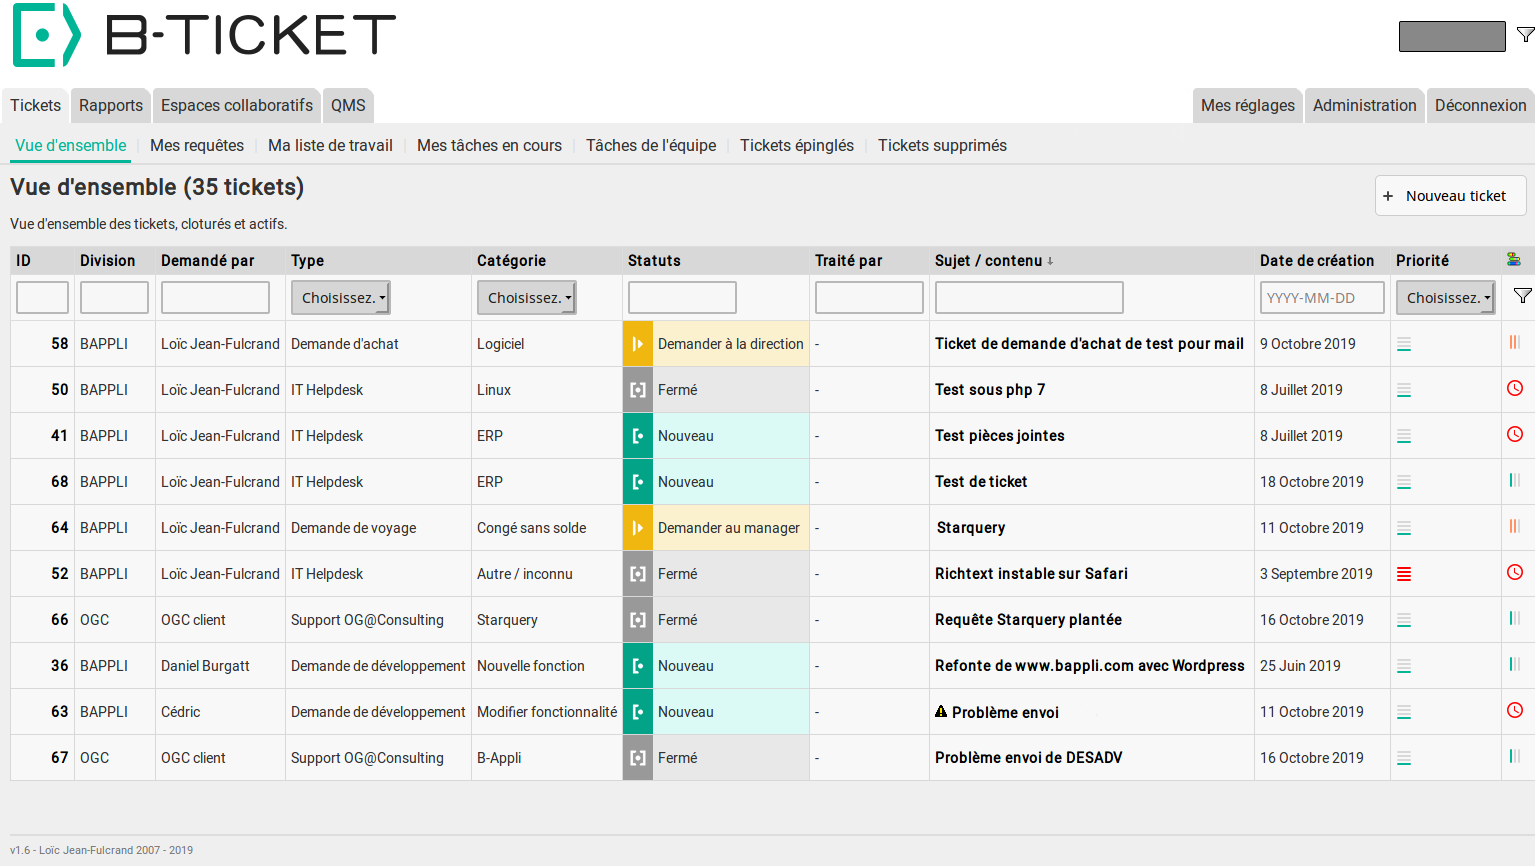Click red clock icon for ticket 41
Viewport: 1535px width, 866px height.
[1515, 434]
